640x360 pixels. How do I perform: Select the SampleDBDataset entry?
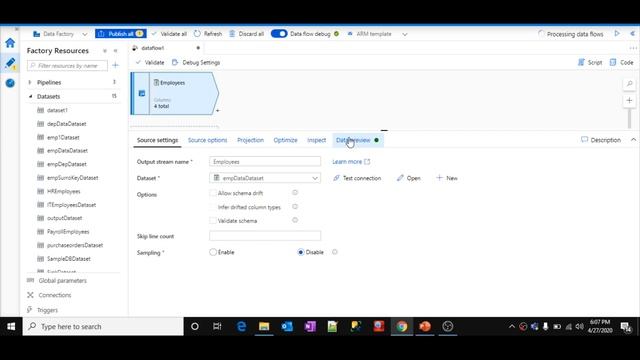(x=69, y=259)
